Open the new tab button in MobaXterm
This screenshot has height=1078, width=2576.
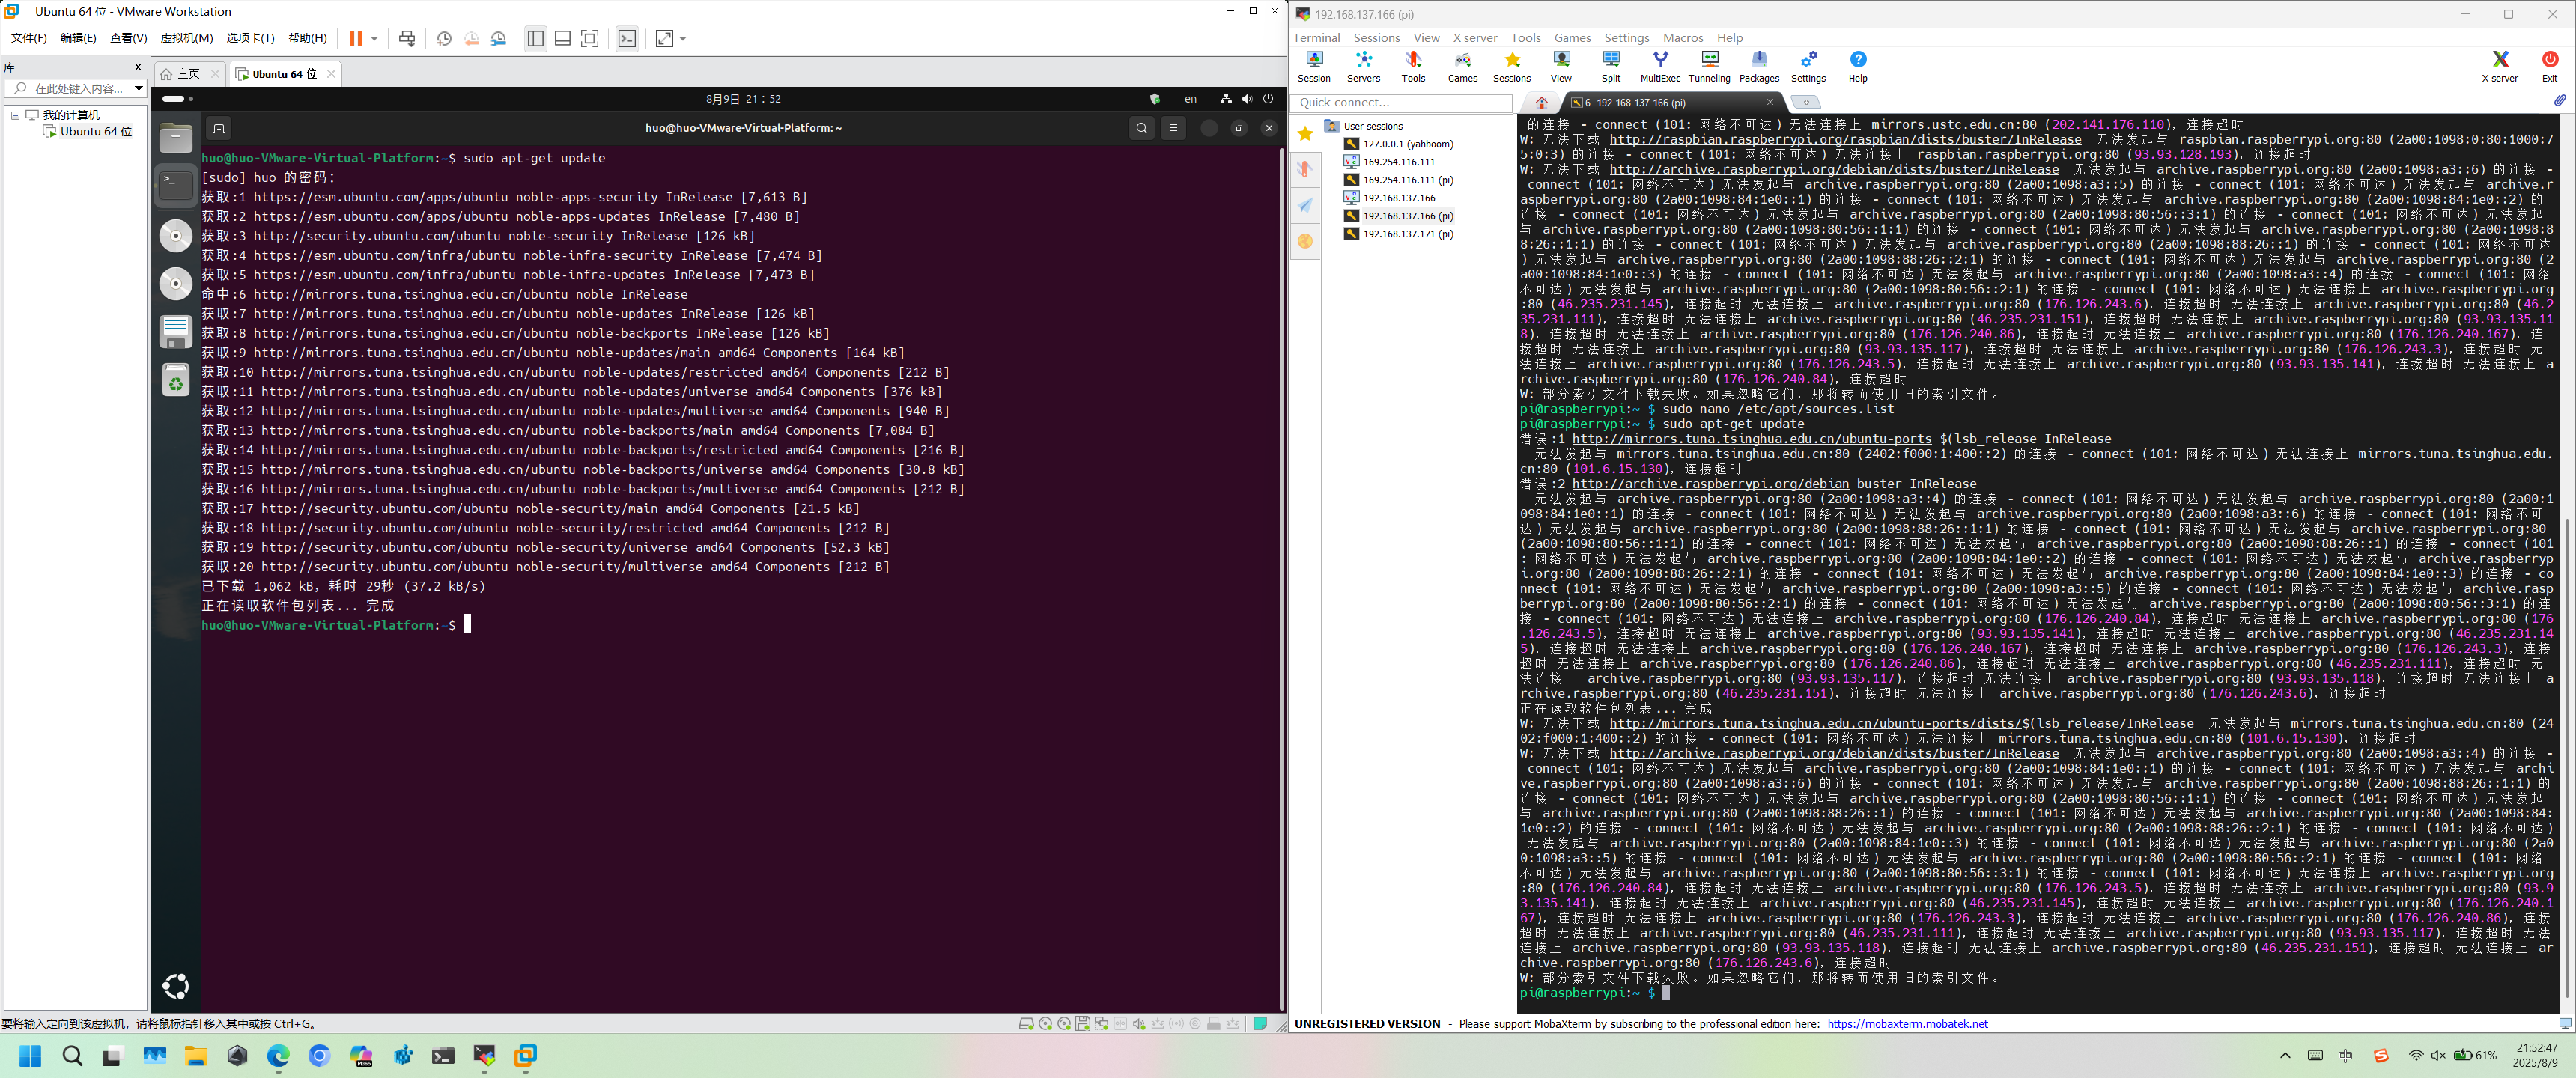coord(1805,102)
